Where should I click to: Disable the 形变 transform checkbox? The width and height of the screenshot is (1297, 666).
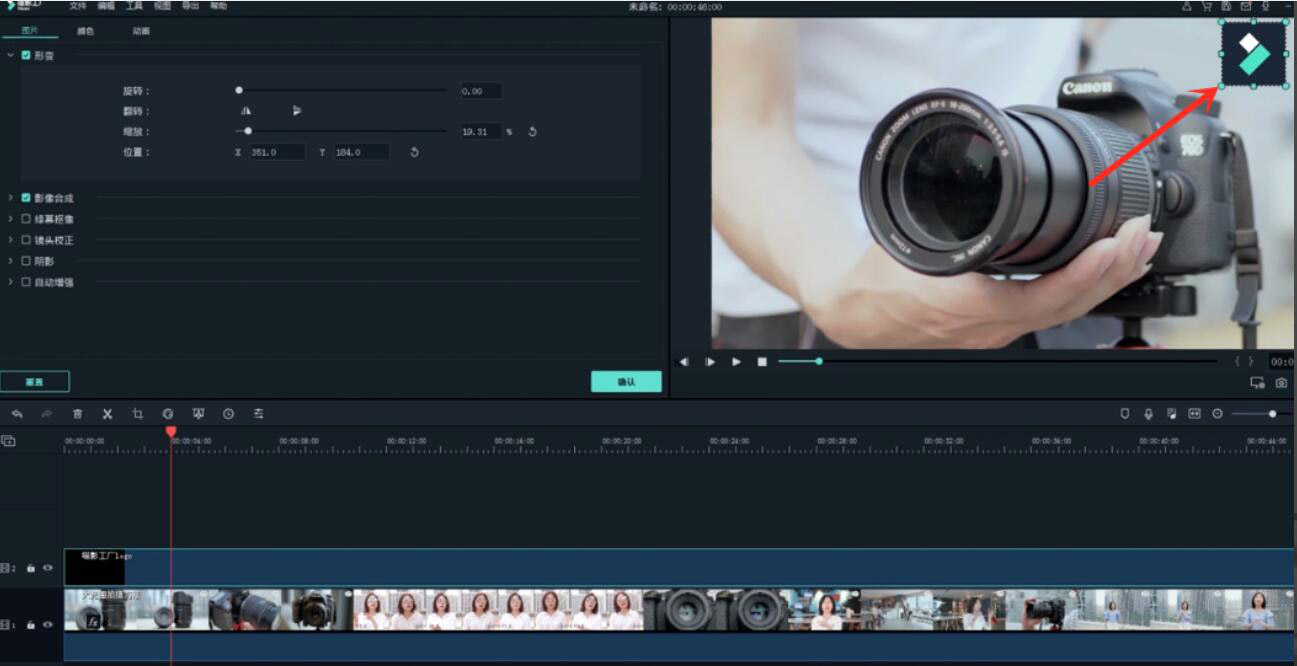[x=24, y=57]
